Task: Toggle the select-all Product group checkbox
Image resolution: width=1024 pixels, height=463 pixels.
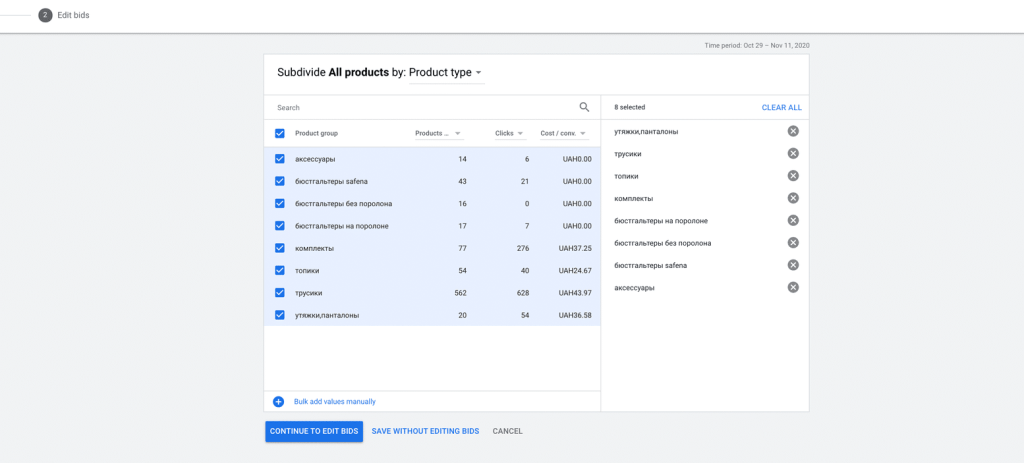Action: 280,133
